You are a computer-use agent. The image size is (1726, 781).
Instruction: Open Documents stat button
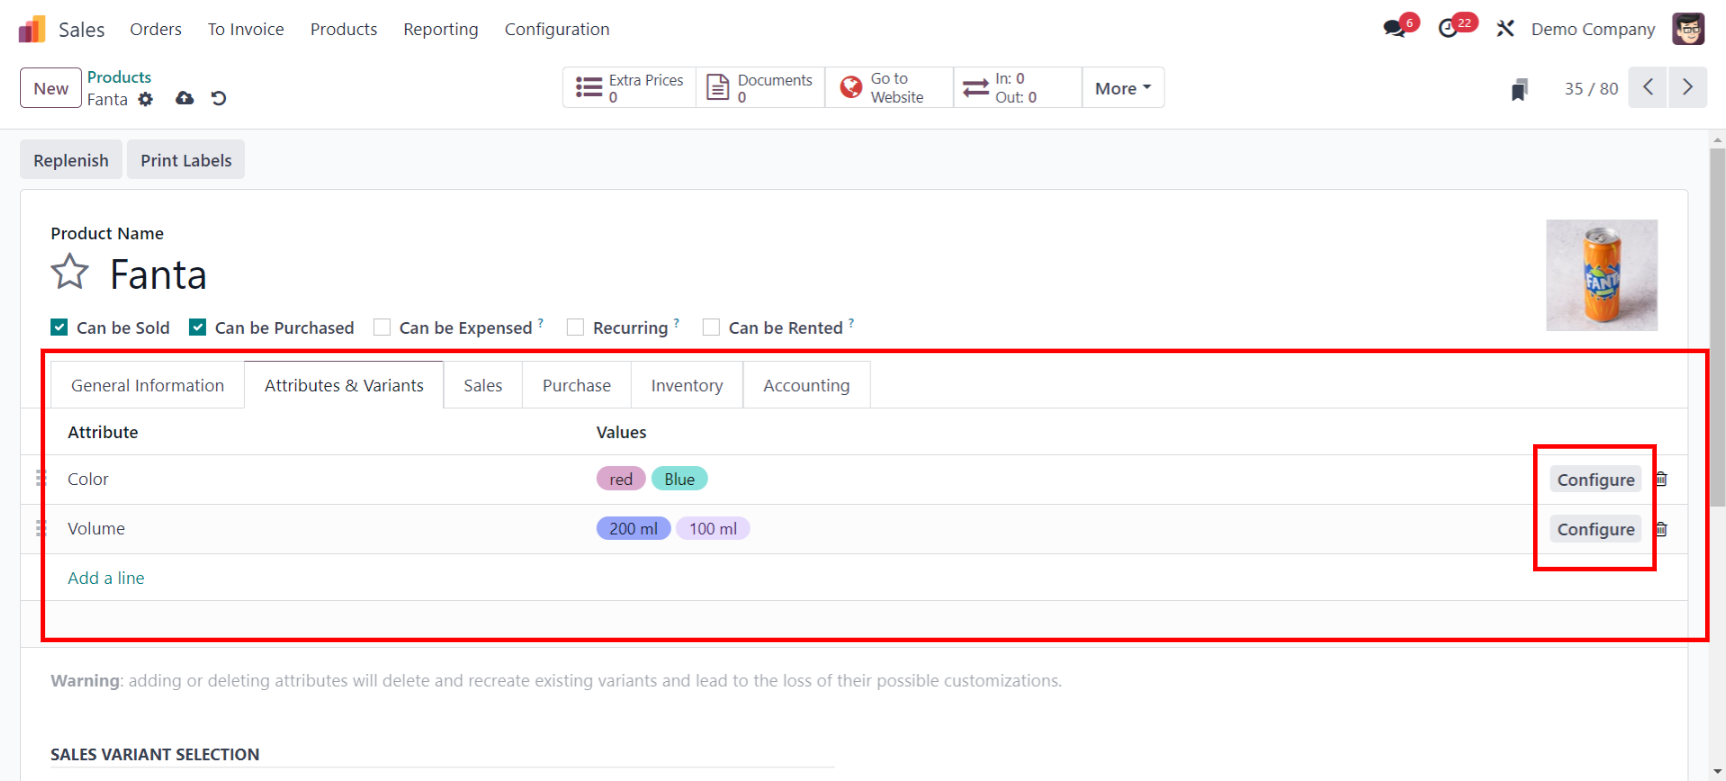760,88
